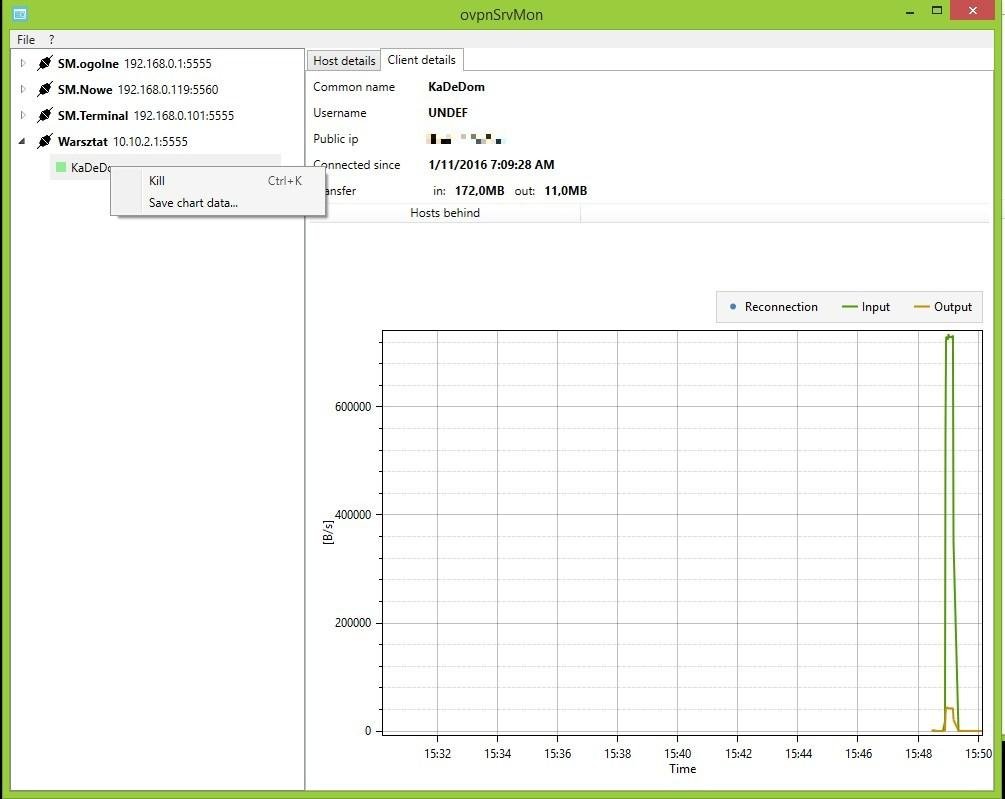
Task: Click the ovpnSrvMon app icon in title bar
Action: [x=20, y=13]
